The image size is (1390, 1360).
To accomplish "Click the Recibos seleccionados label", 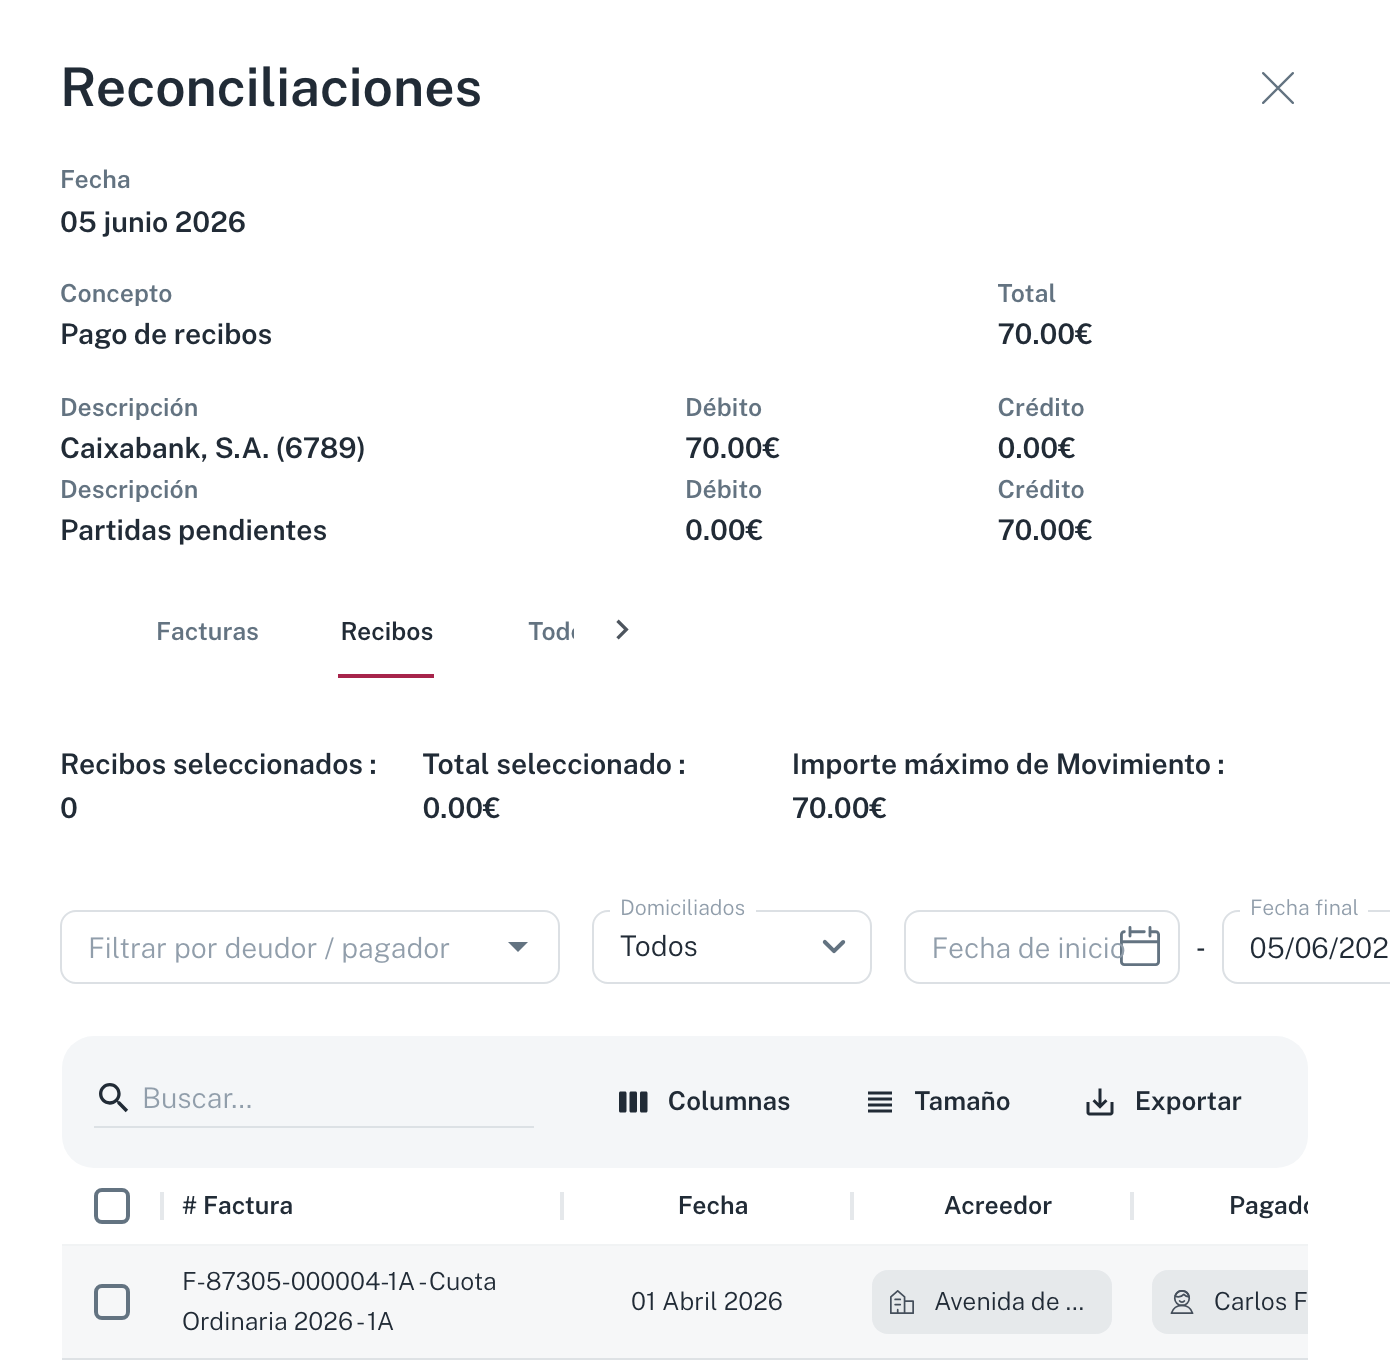I will [x=219, y=765].
